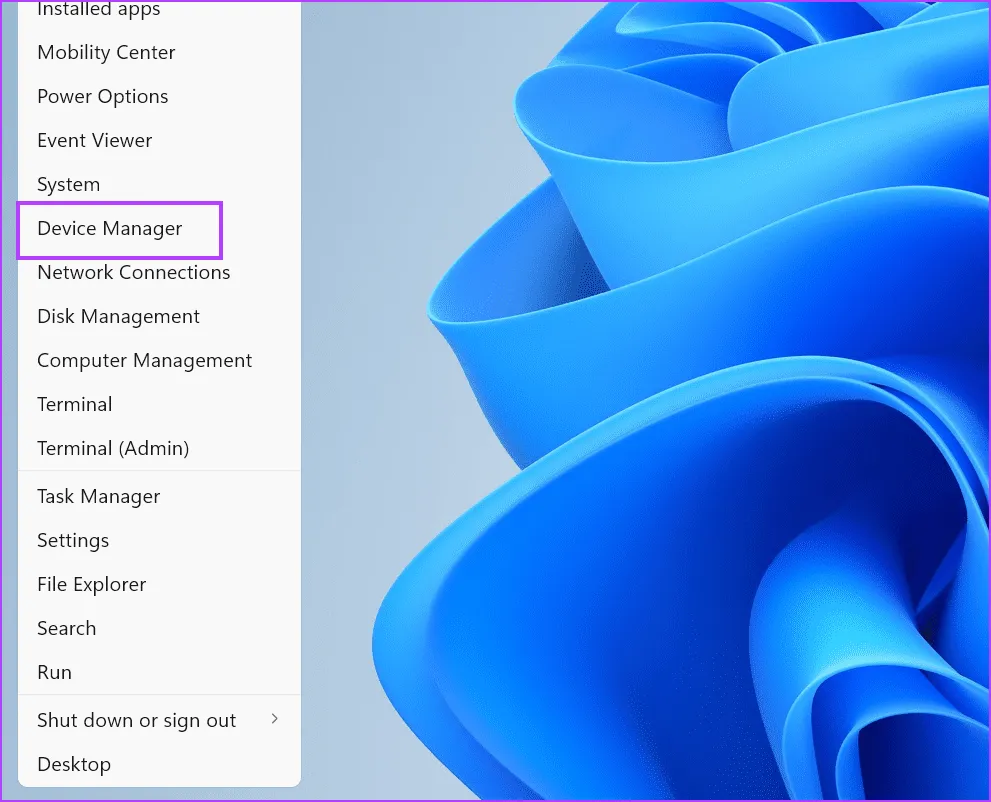The image size is (991, 802).
Task: Open Settings from the context menu
Action: (73, 541)
